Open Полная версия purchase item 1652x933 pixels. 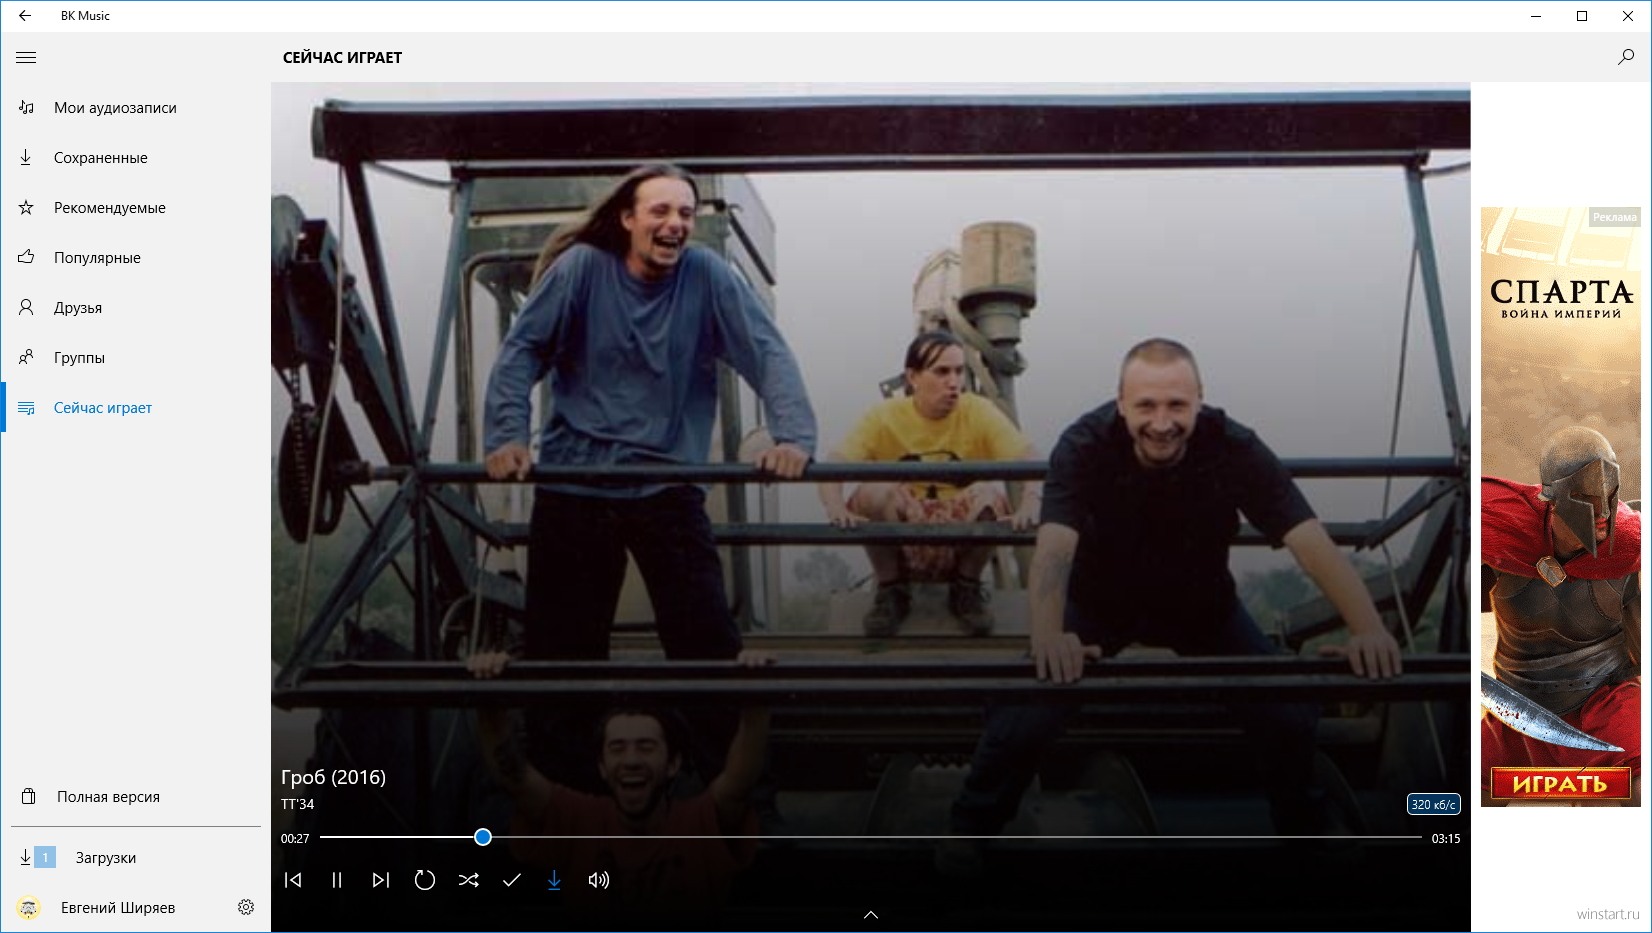coord(136,797)
